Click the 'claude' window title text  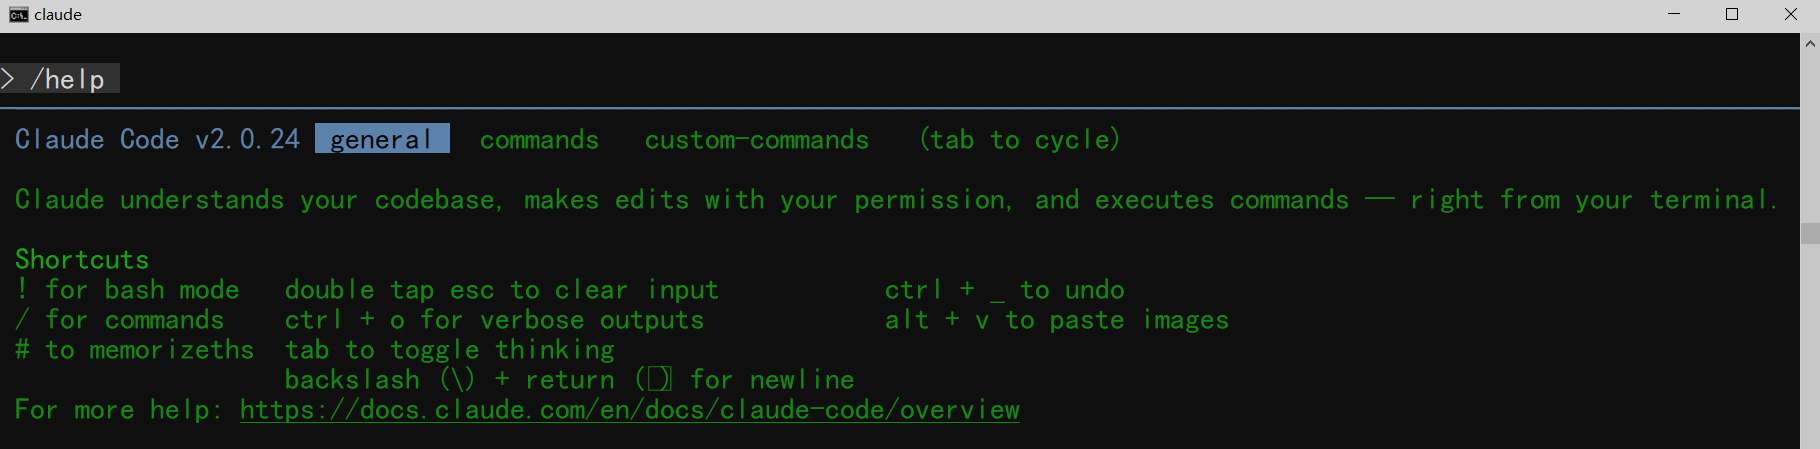pos(58,14)
